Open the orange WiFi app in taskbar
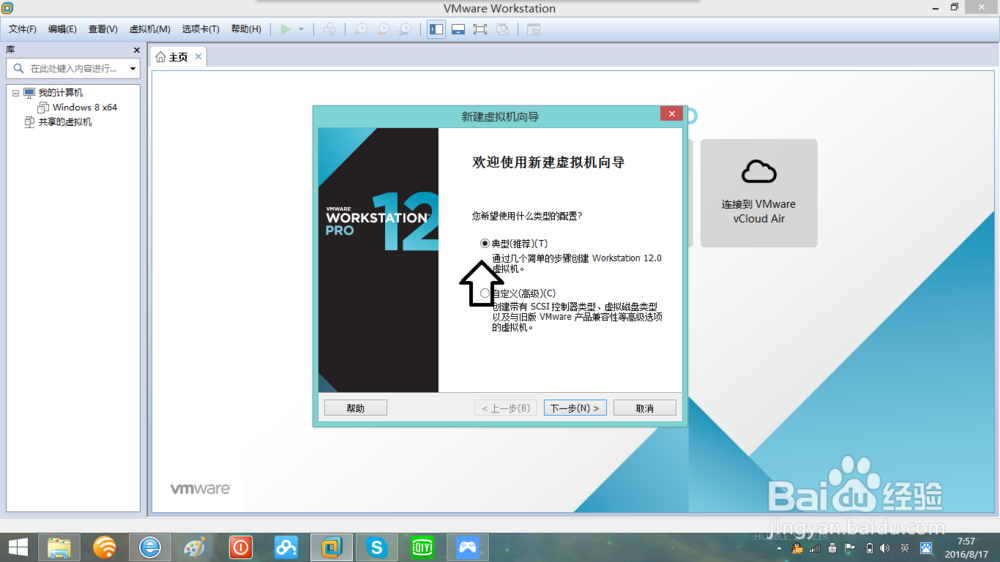Image resolution: width=1000 pixels, height=562 pixels. (105, 547)
